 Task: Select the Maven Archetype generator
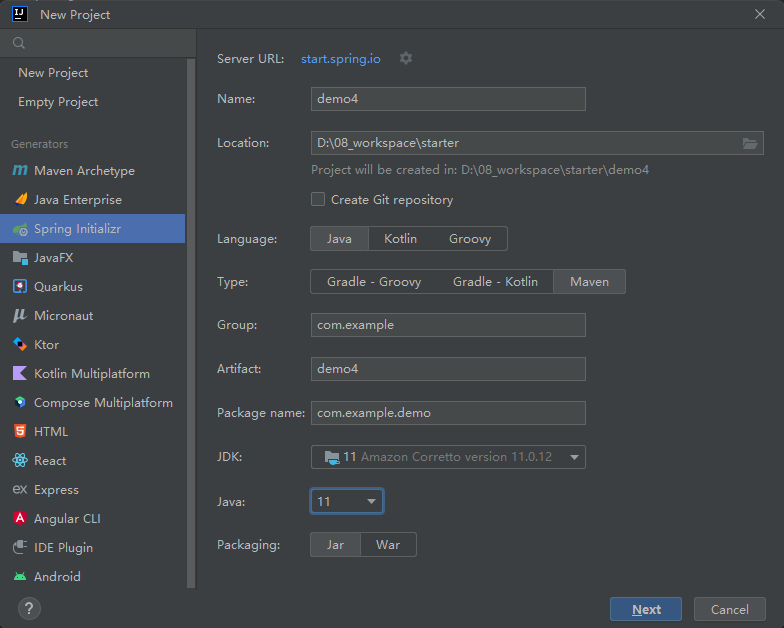84,171
